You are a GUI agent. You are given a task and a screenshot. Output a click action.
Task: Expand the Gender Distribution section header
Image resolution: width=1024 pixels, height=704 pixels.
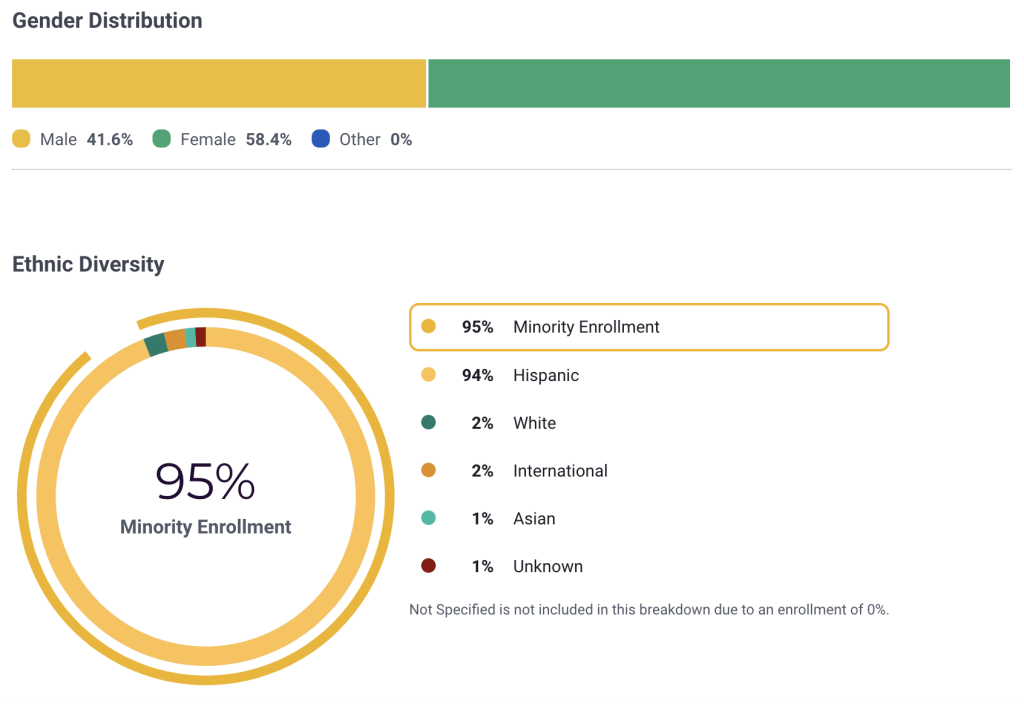click(106, 20)
